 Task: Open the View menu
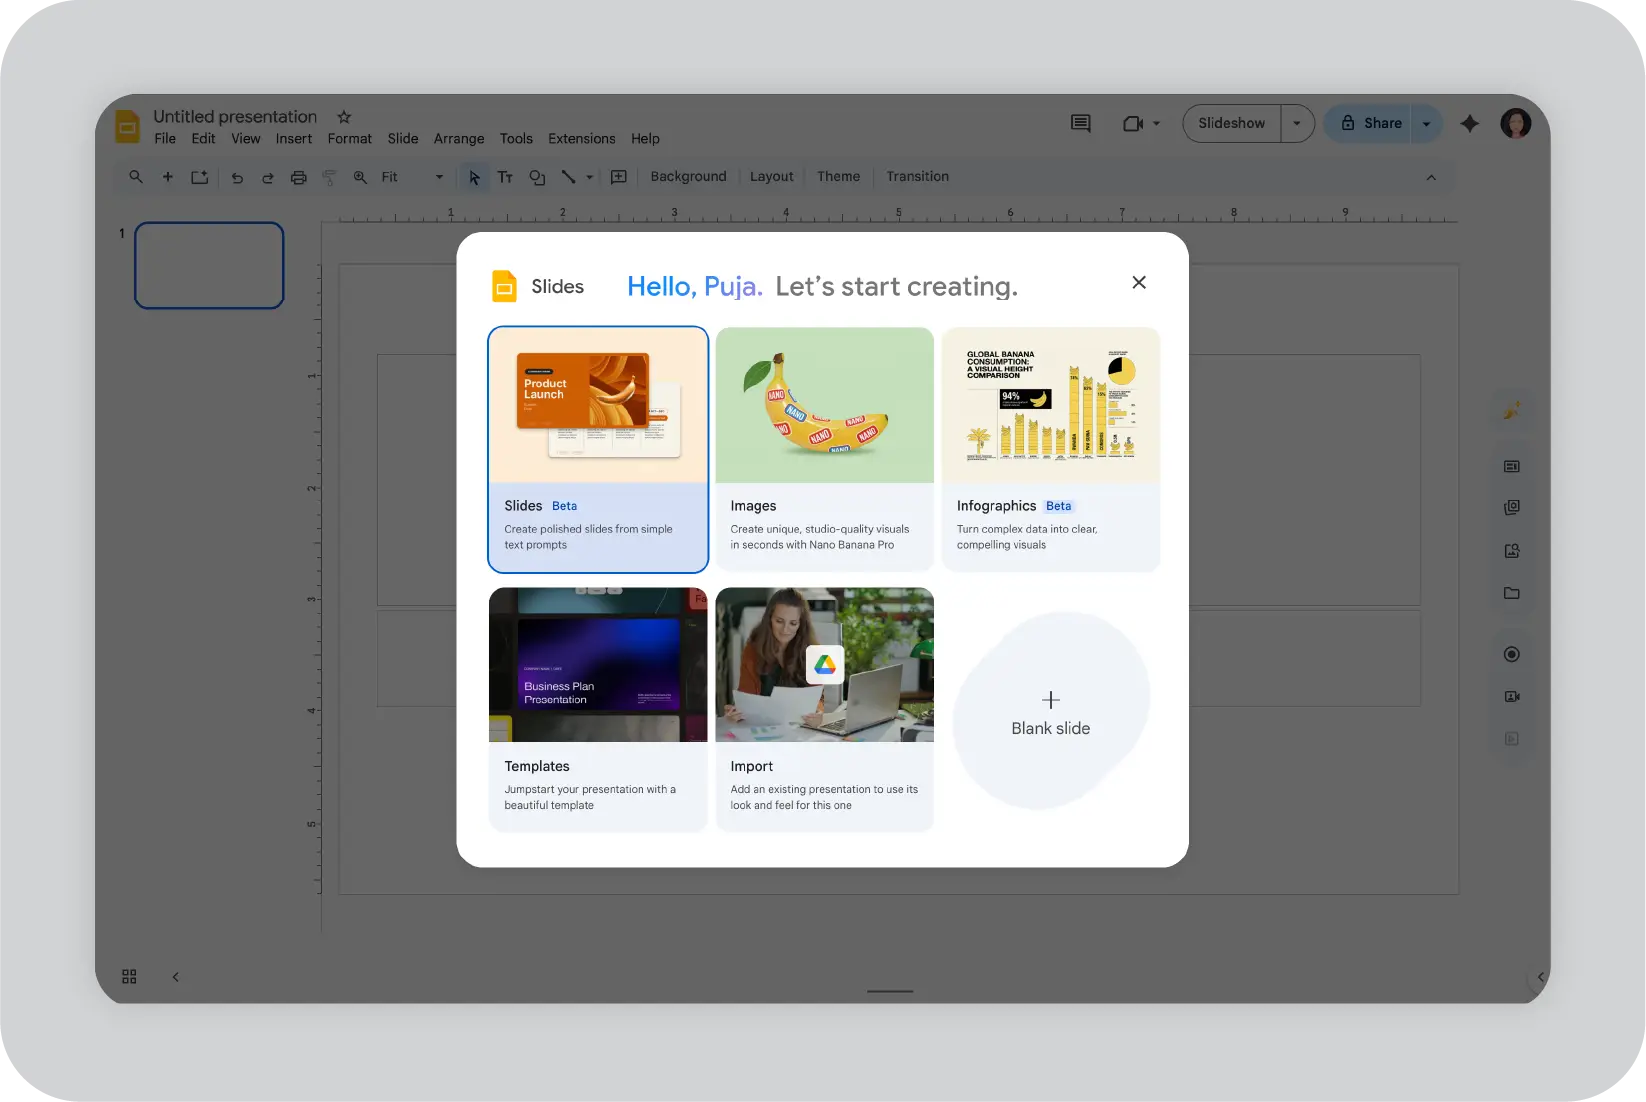246,139
